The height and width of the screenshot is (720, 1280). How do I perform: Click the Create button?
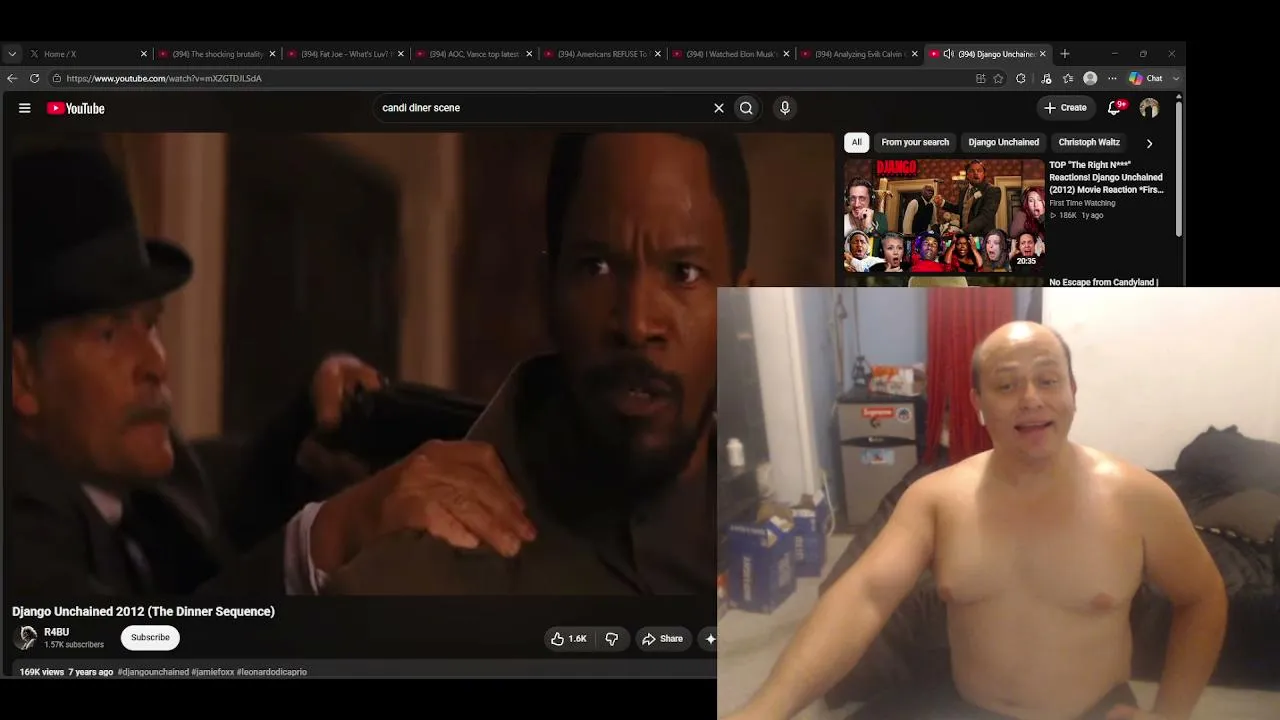tap(1065, 108)
